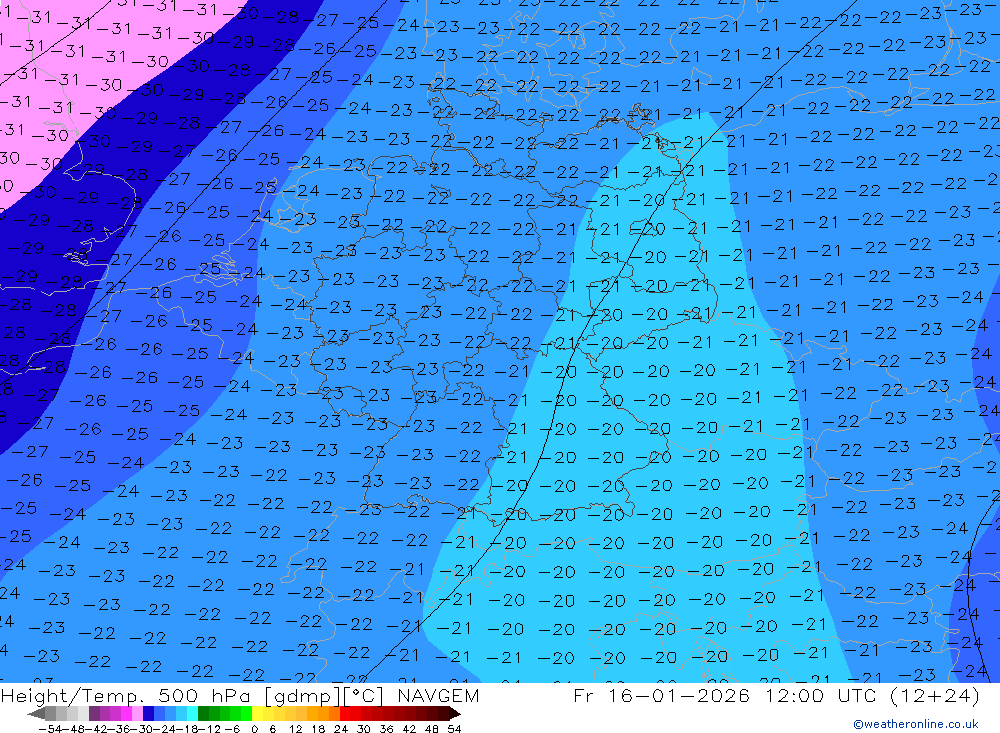Click the dark right arrow cap of the temperature legend

point(455,713)
